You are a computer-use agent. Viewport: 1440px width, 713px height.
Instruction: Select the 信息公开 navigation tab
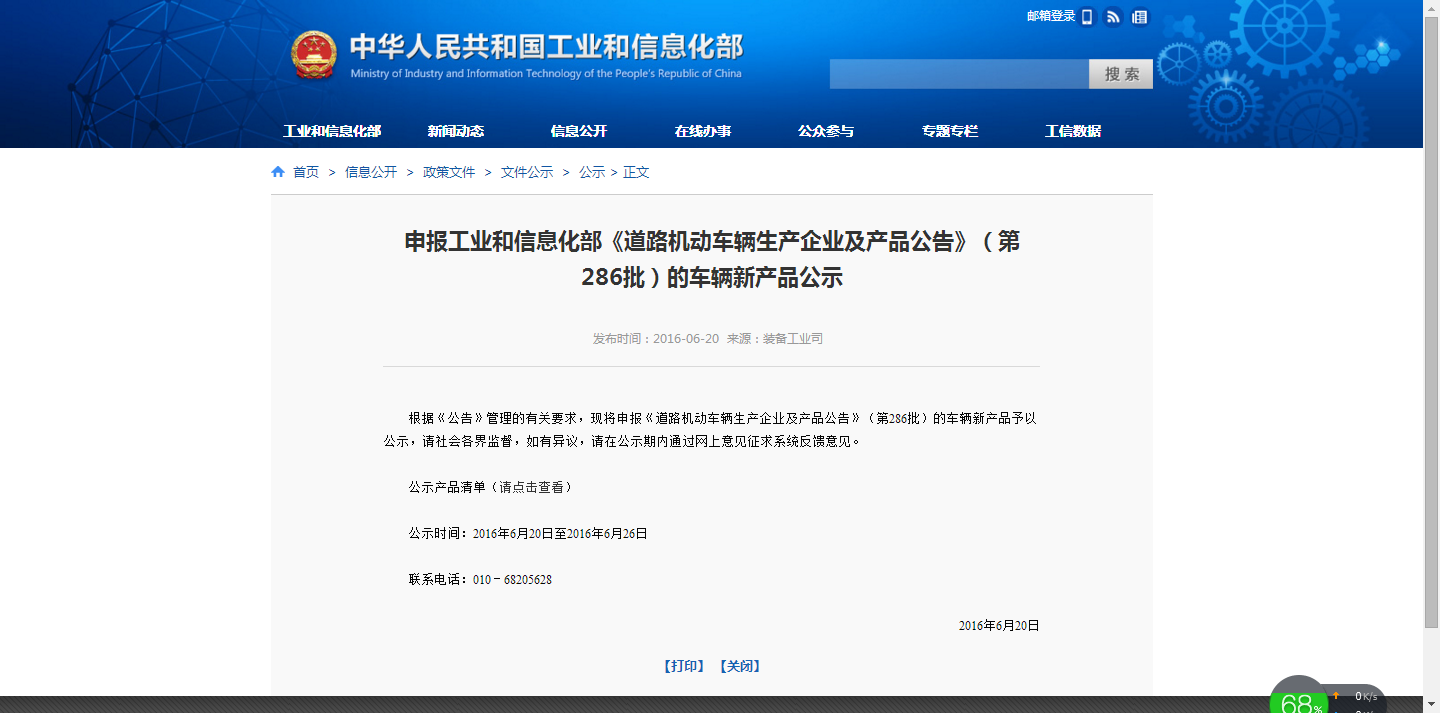click(x=579, y=131)
